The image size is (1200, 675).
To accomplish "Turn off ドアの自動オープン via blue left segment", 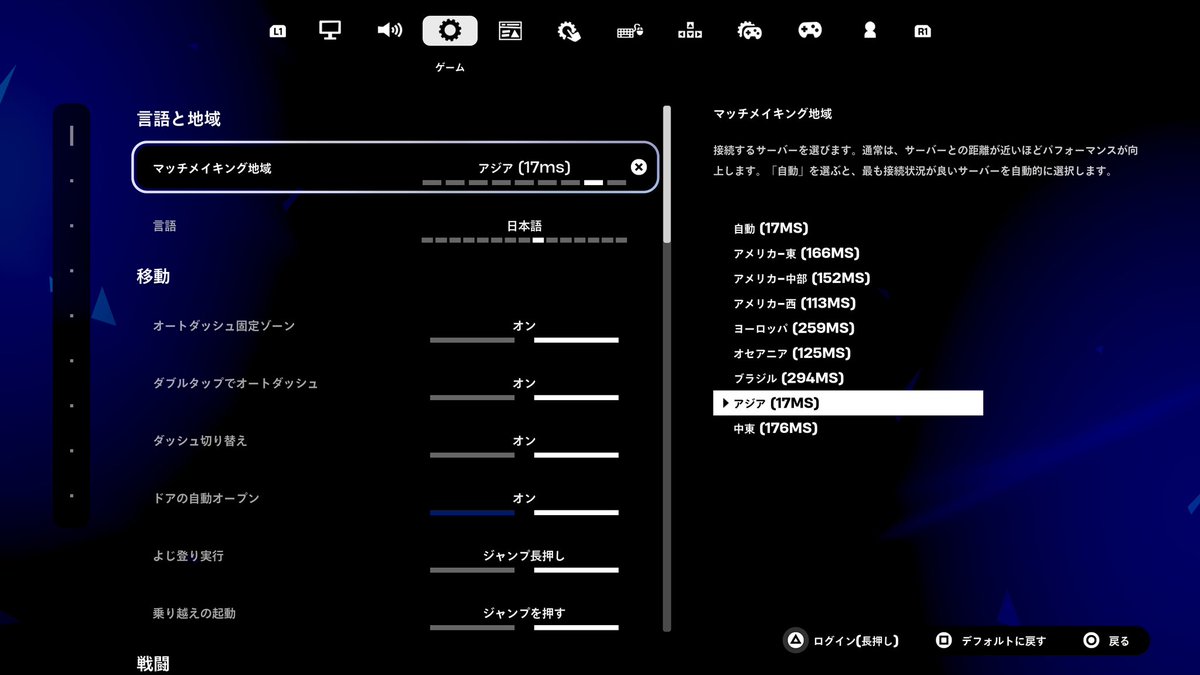I will click(472, 513).
